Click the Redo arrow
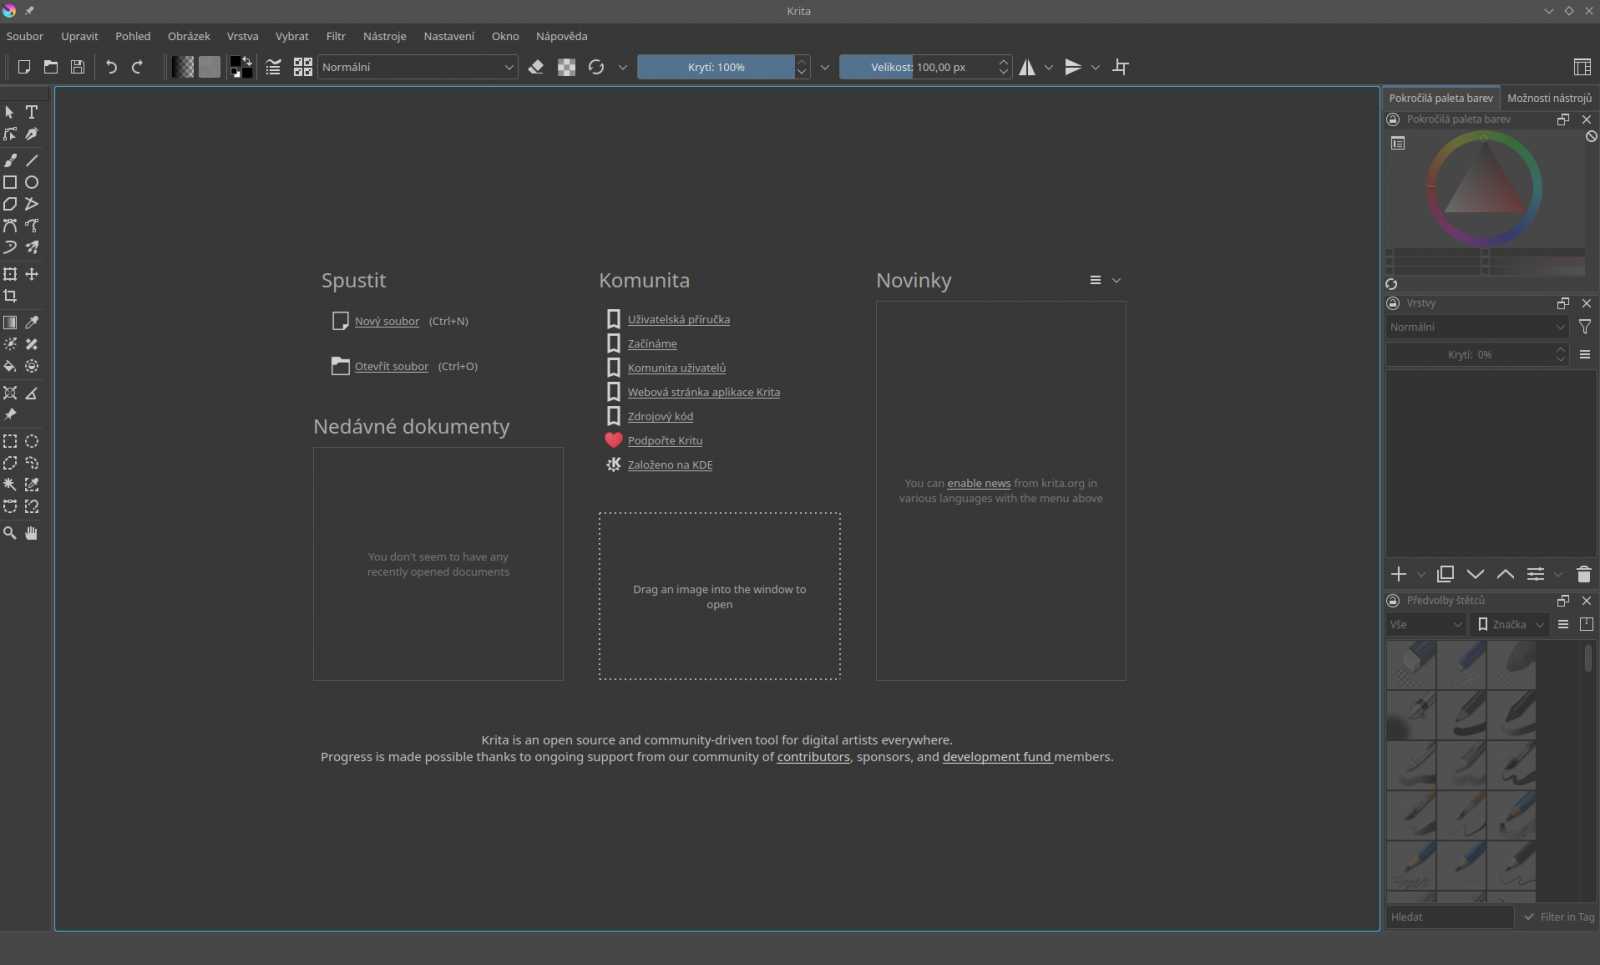The image size is (1600, 965). tap(138, 67)
